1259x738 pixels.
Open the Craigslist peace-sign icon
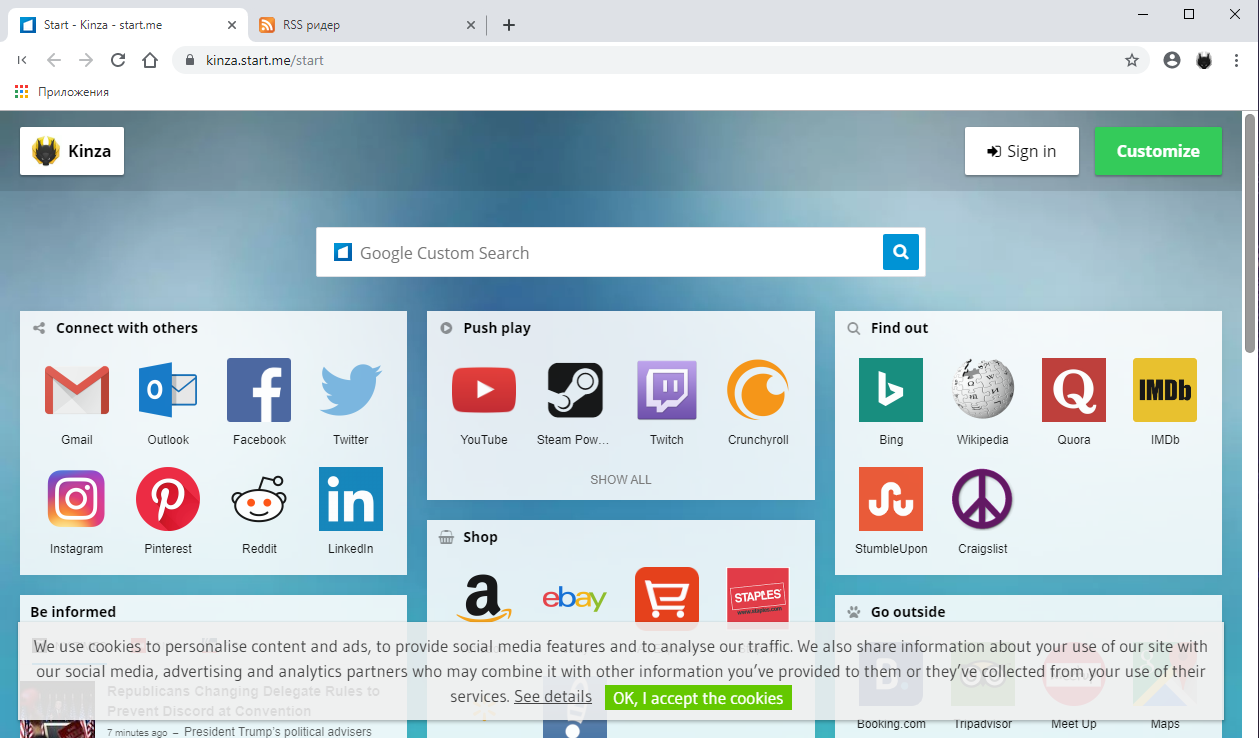[982, 499]
